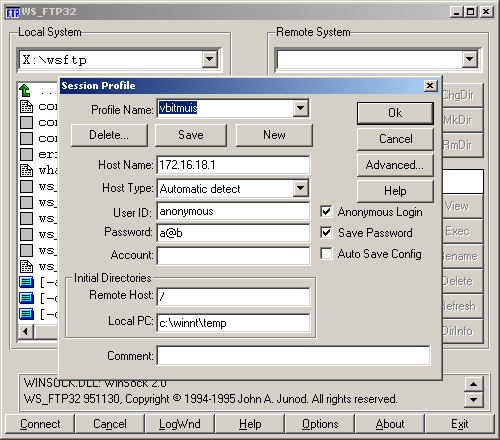The width and height of the screenshot is (500, 440).
Task: Click Cancel in the Session Profile dialog
Action: pos(395,139)
